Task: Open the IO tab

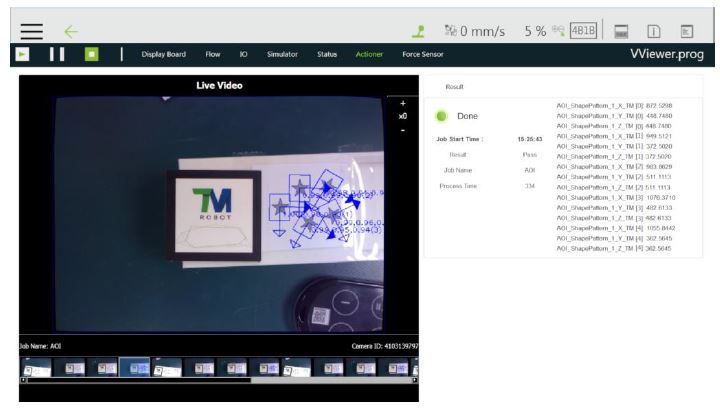Action: click(x=243, y=54)
